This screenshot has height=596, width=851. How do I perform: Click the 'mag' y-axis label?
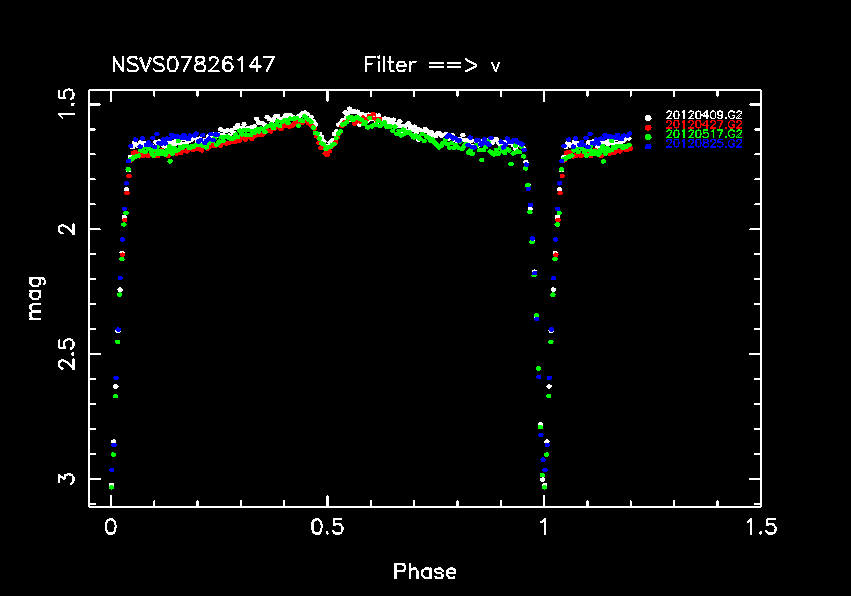pyautogui.click(x=35, y=298)
